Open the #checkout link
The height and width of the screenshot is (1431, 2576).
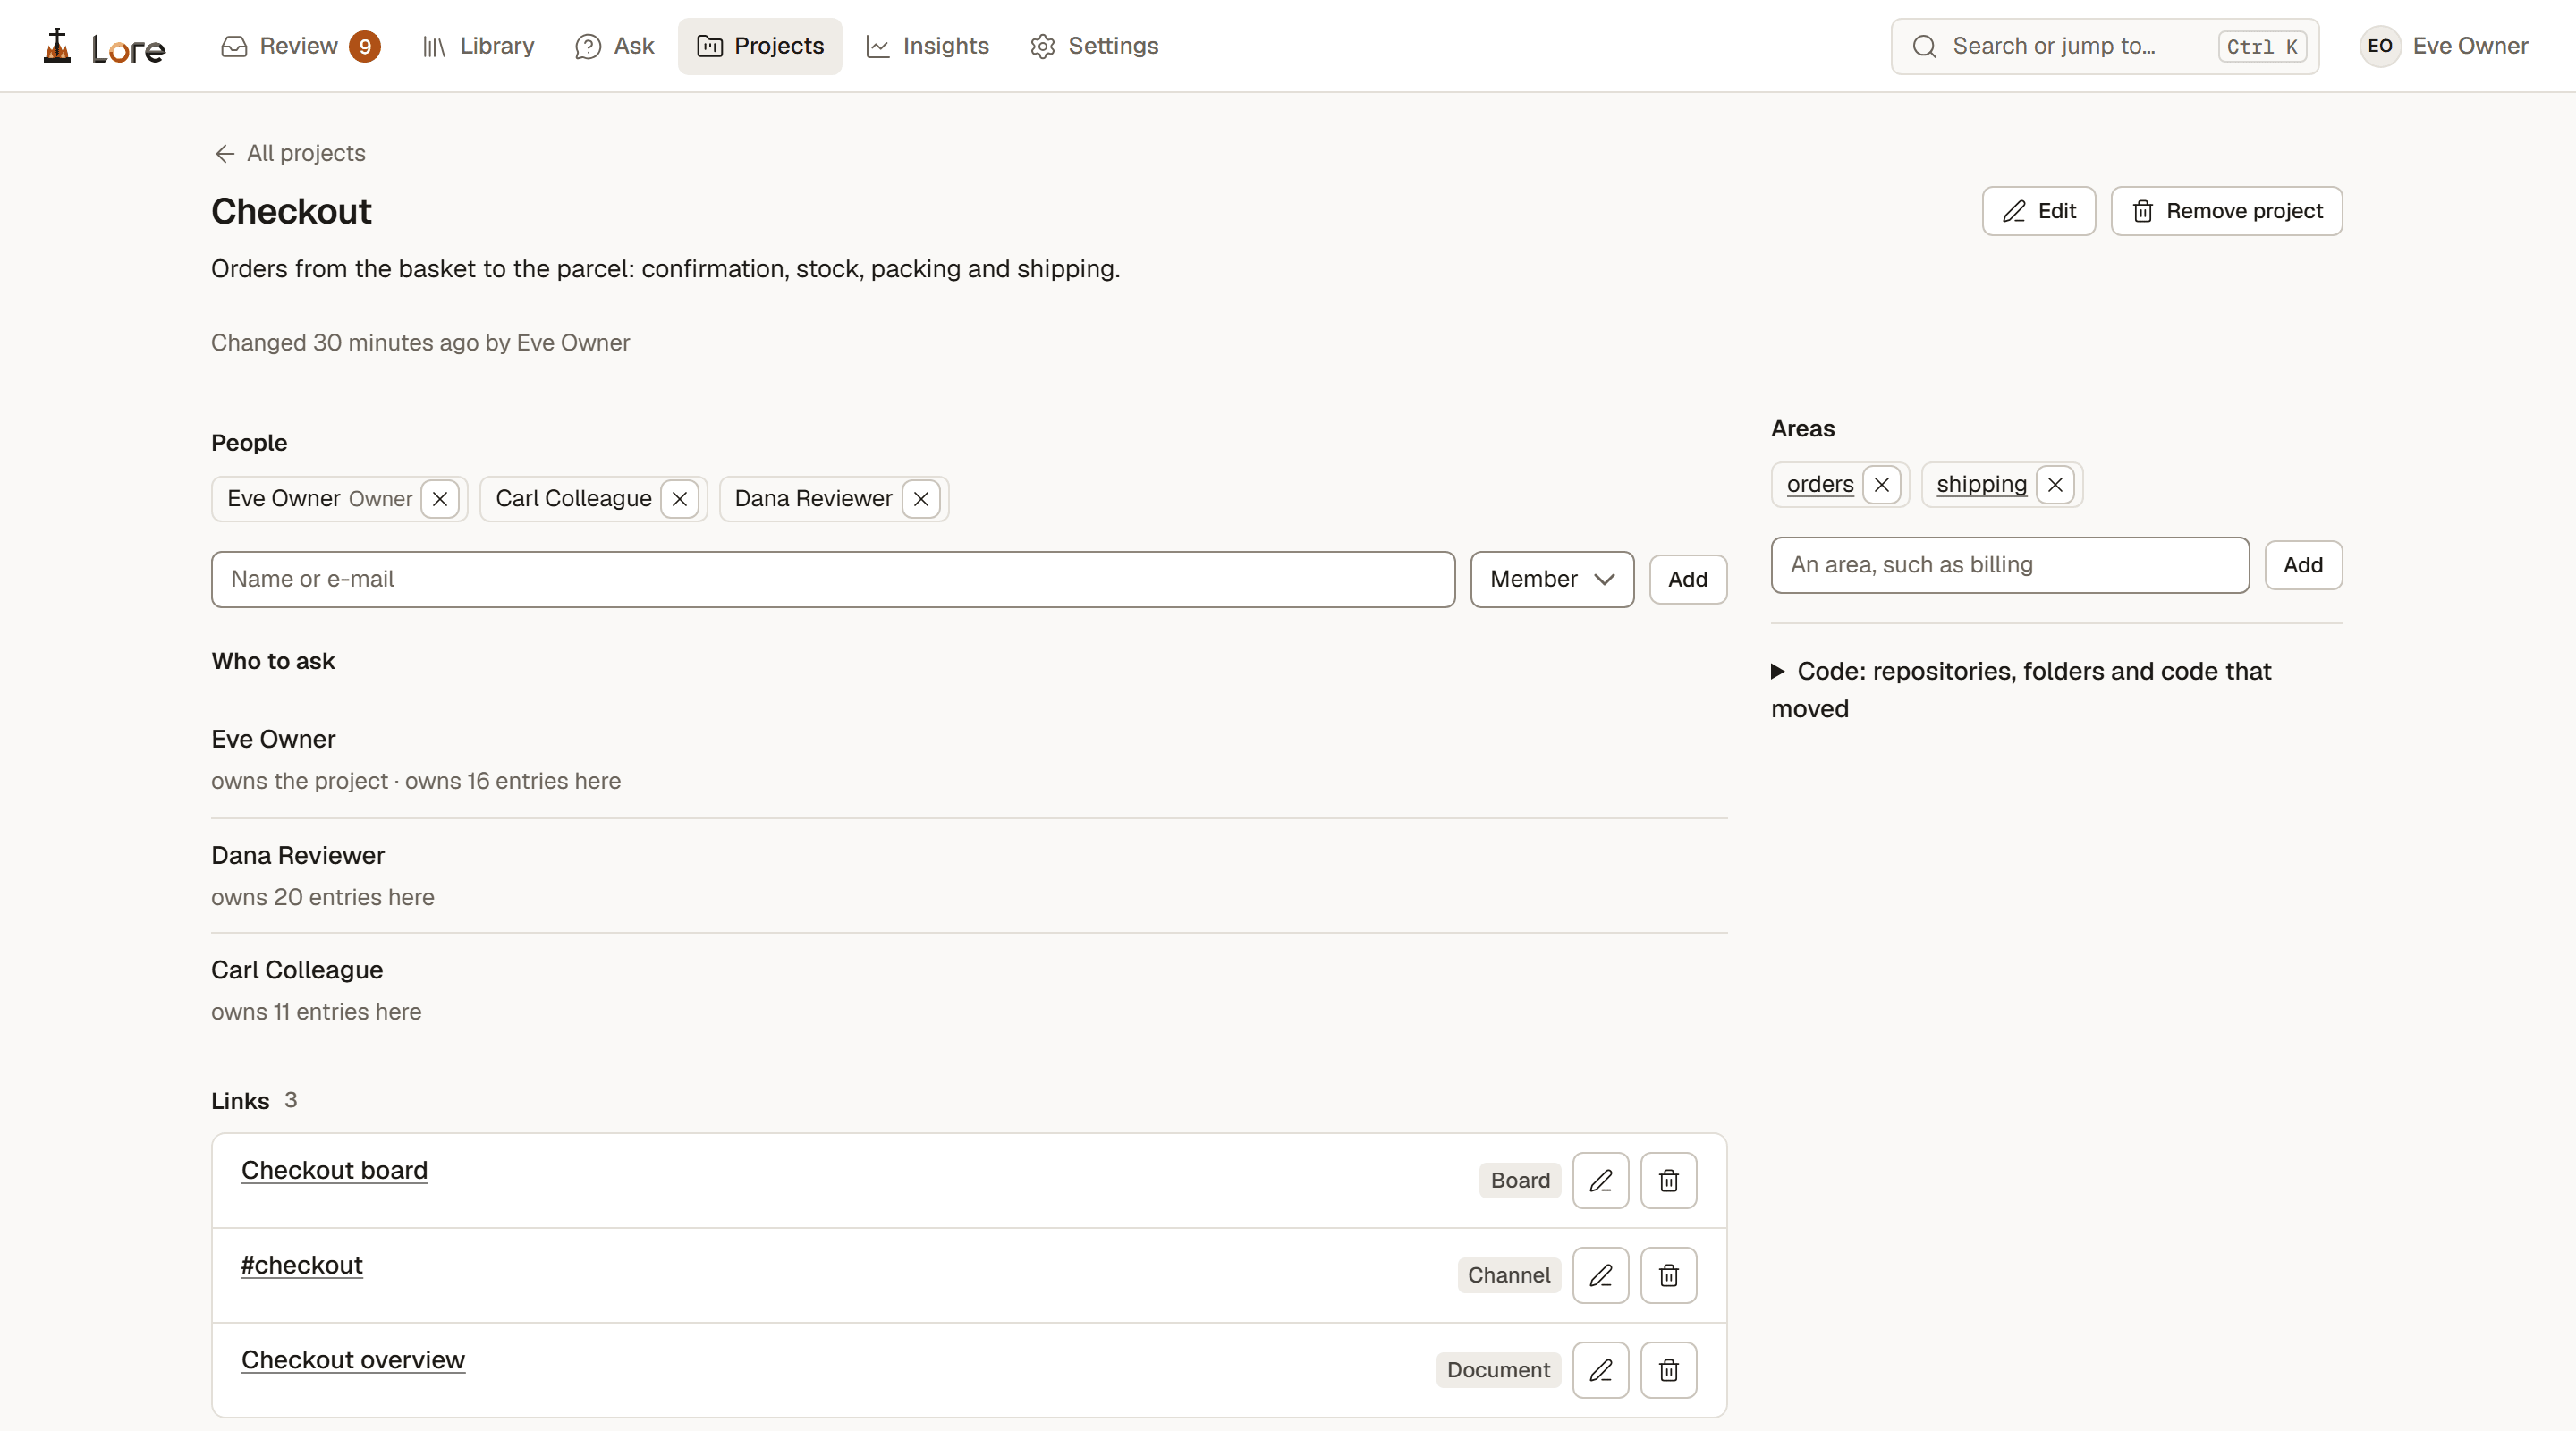pyautogui.click(x=301, y=1265)
